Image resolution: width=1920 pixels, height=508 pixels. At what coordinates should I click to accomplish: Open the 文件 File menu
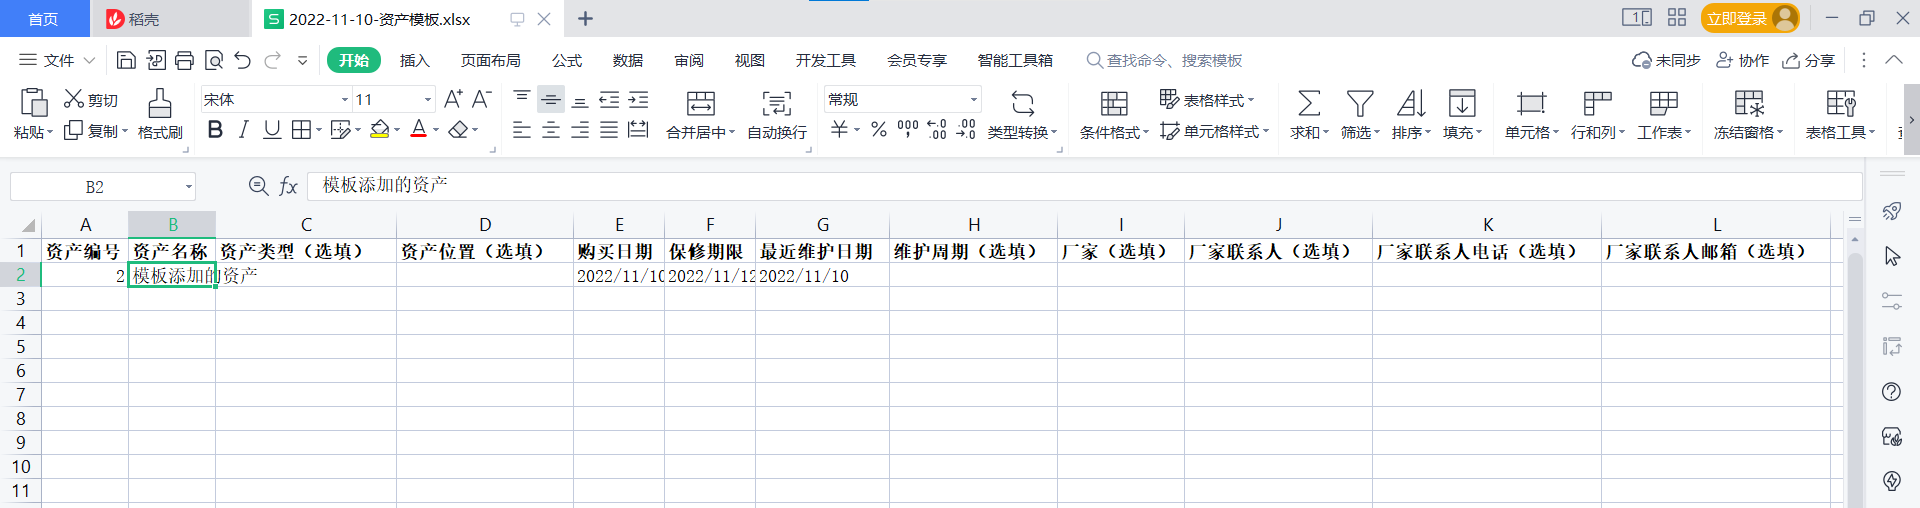57,61
